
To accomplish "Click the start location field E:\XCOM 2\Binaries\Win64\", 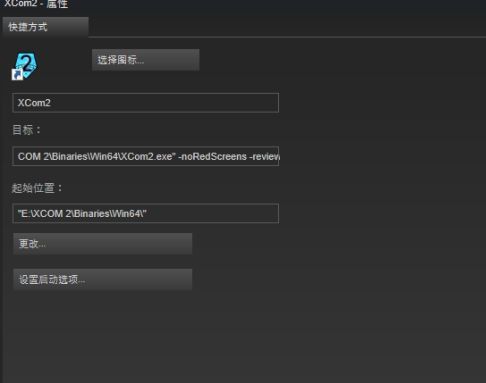I will (146, 213).
